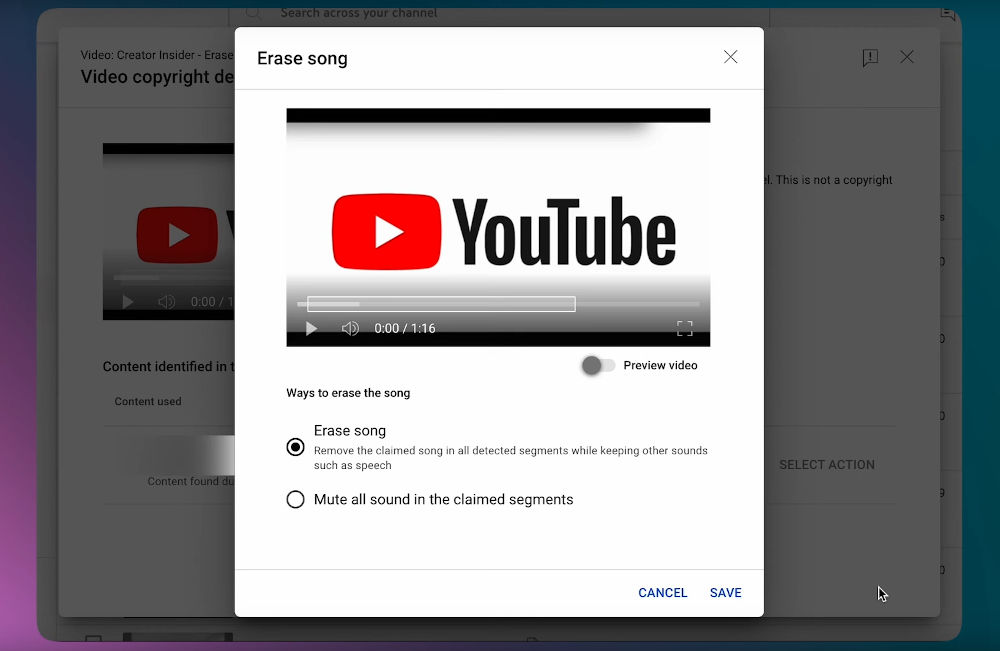This screenshot has width=1000, height=651.
Task: Click the background video thumbnail in copyright details
Action: [168, 231]
